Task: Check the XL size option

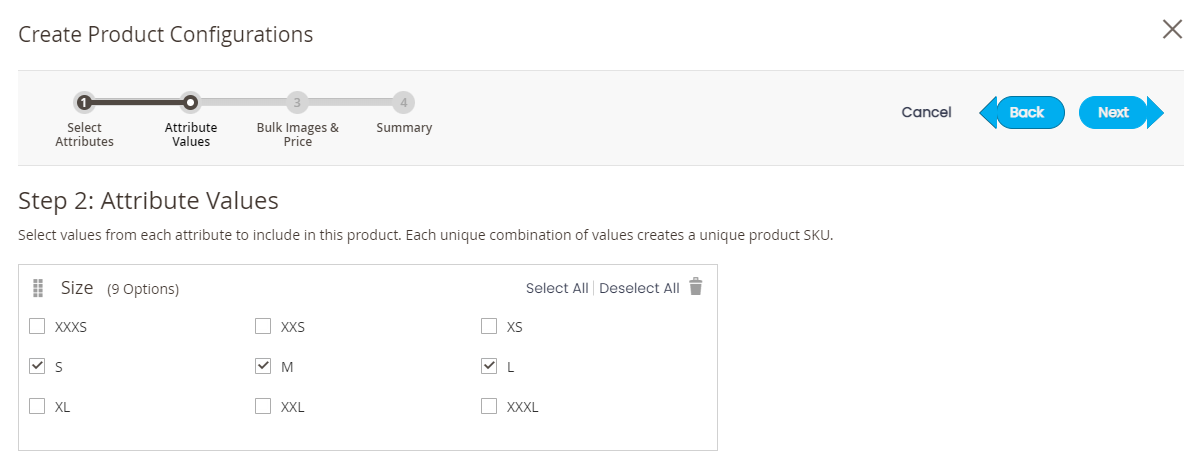Action: 37,406
